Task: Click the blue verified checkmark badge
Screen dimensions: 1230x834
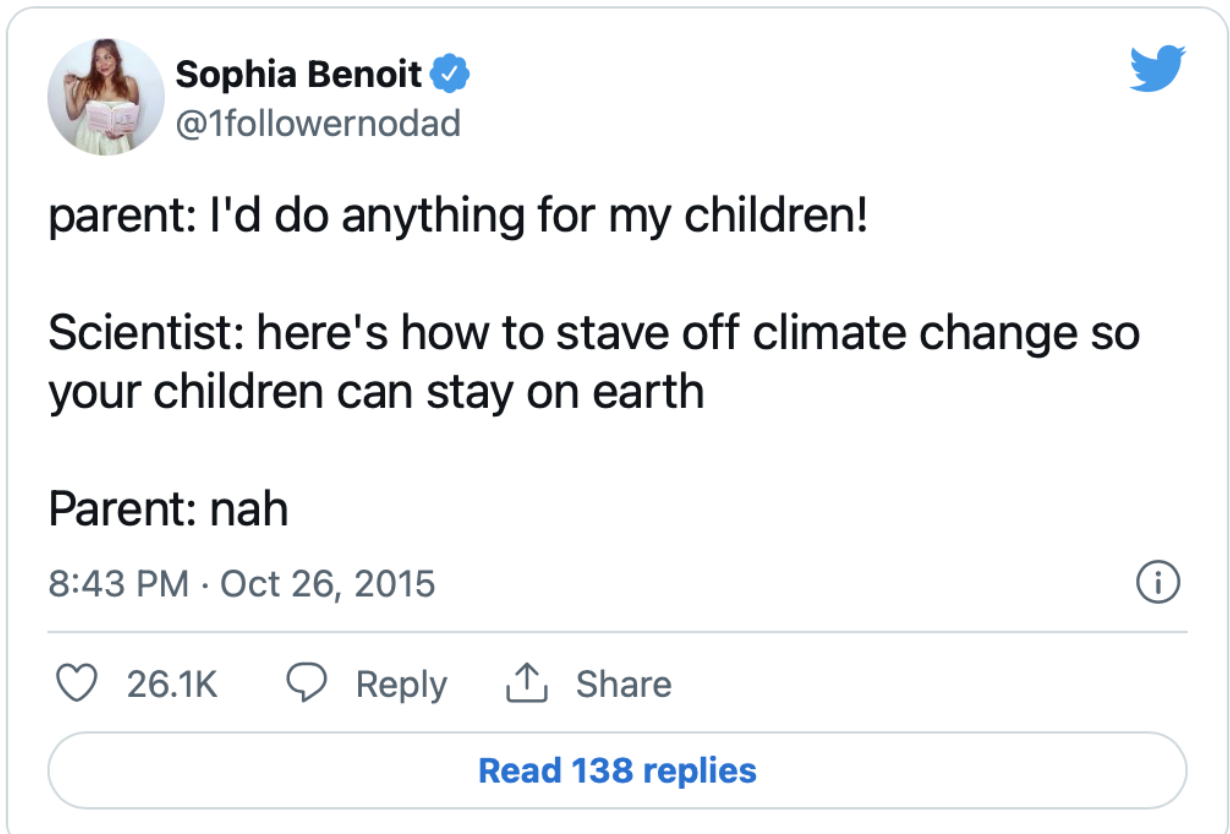Action: point(451,73)
